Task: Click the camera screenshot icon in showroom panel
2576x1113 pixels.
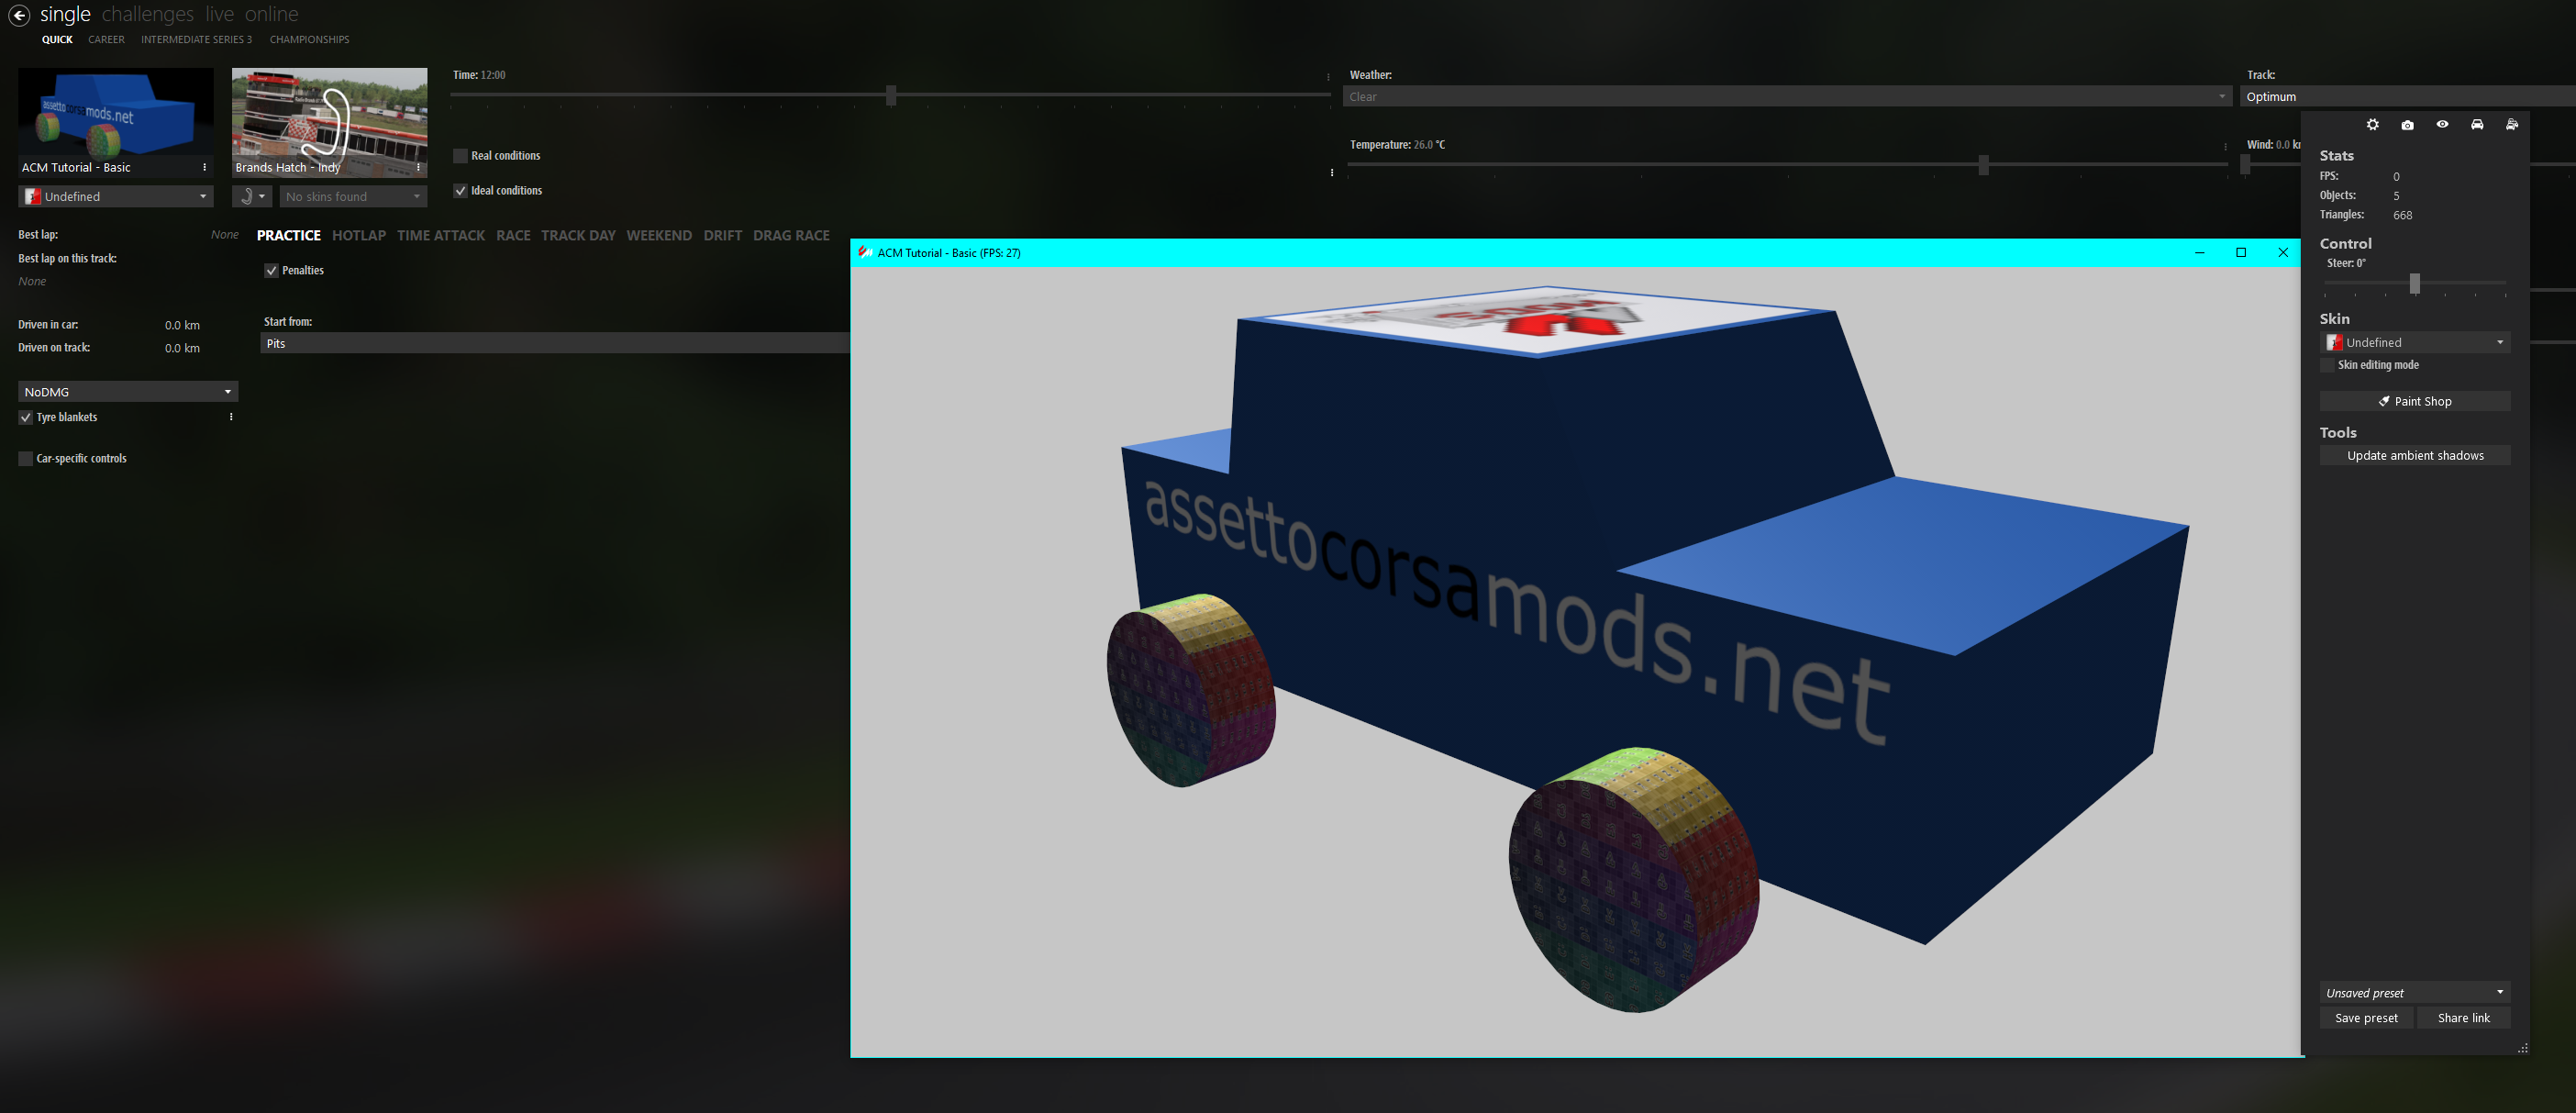Action: click(2407, 124)
